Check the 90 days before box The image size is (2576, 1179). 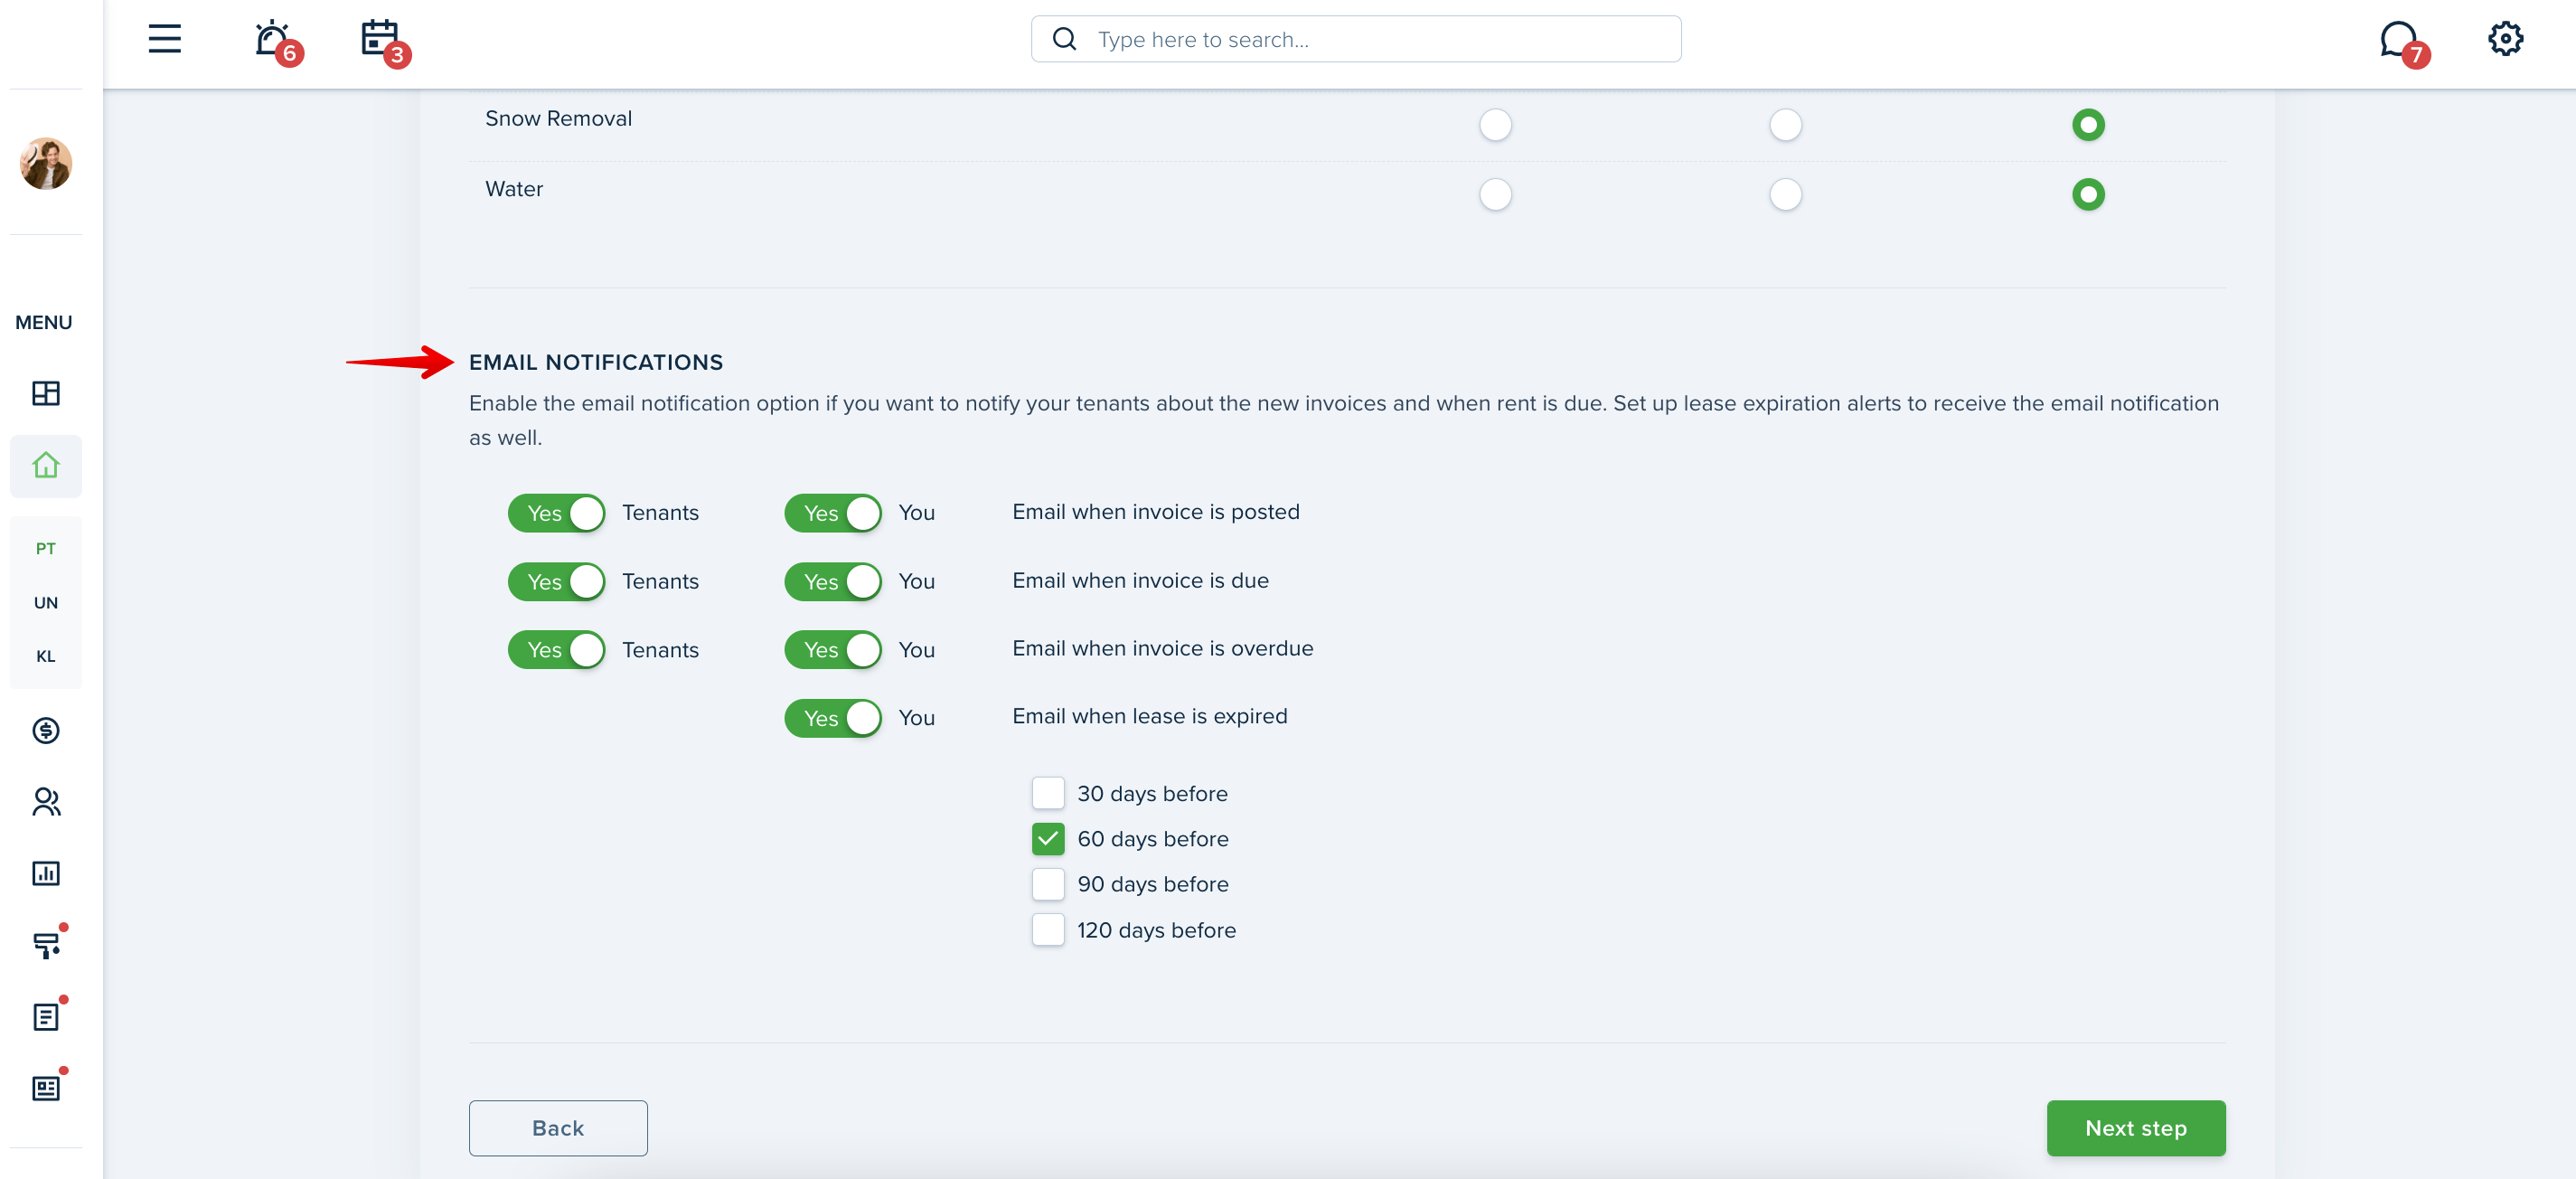1048,884
